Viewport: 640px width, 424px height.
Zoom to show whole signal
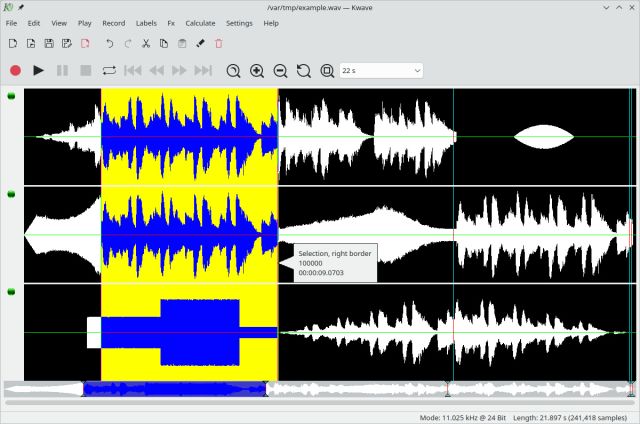(x=327, y=71)
